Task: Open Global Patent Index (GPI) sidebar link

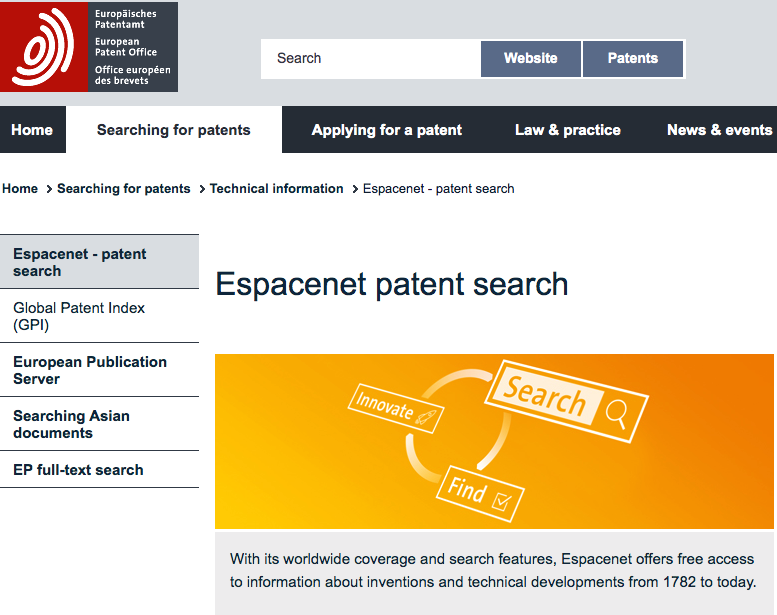Action: coord(79,316)
